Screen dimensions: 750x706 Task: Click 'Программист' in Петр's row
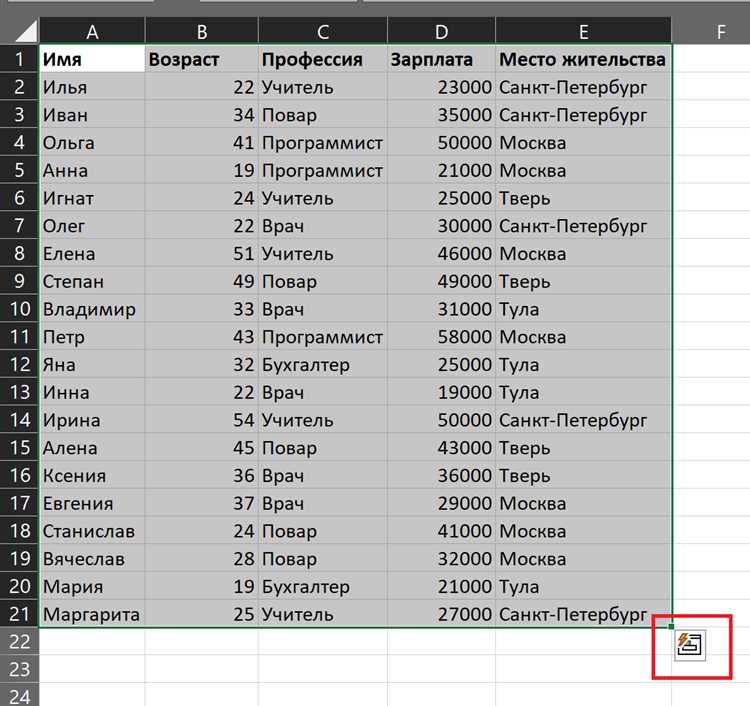(x=323, y=336)
